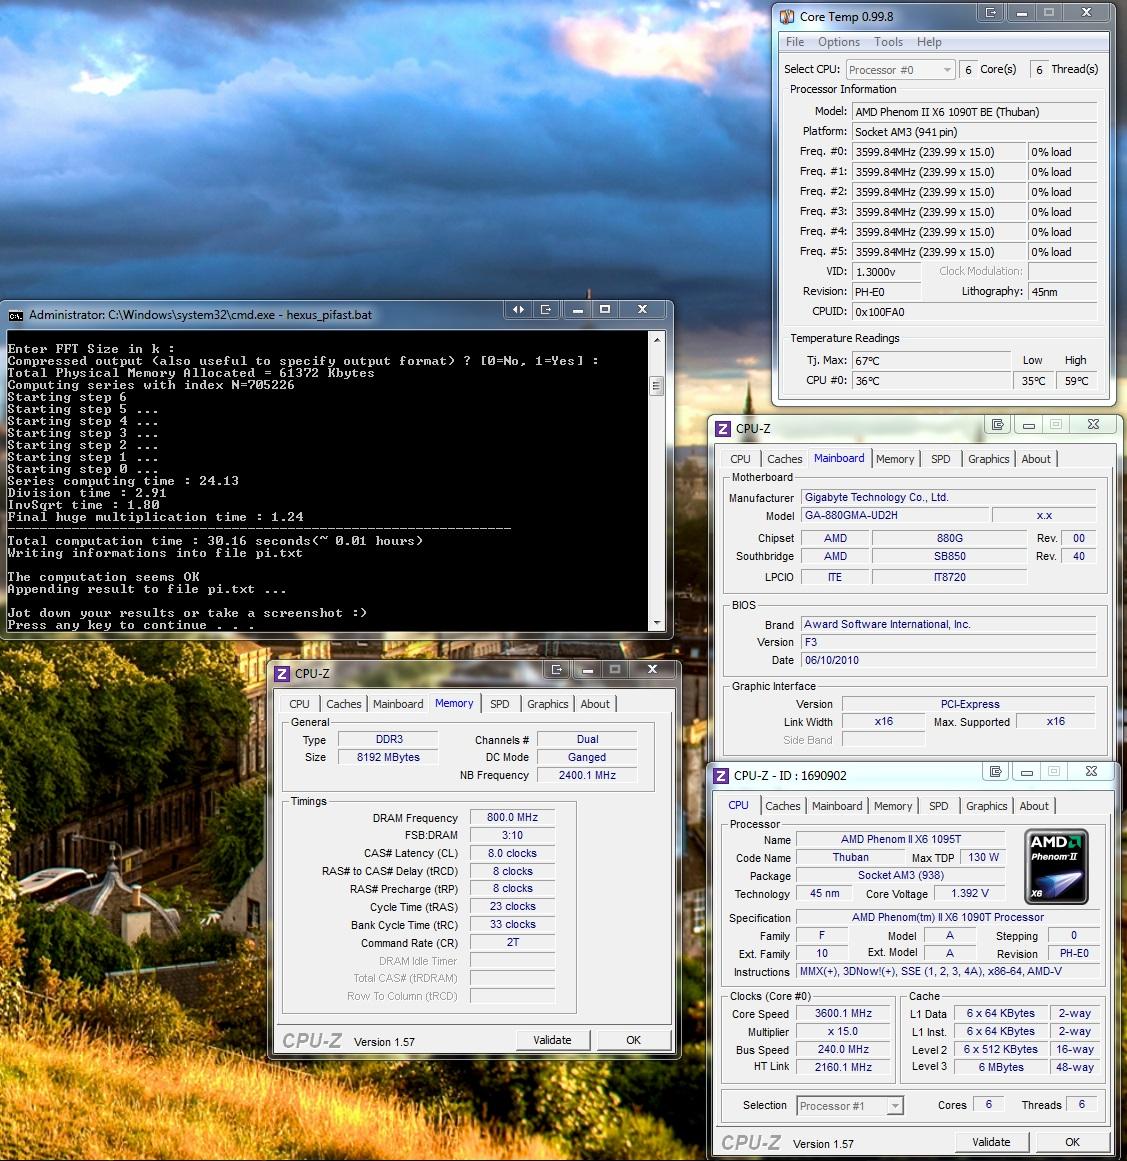Open the Help menu in Core Temp

point(929,42)
